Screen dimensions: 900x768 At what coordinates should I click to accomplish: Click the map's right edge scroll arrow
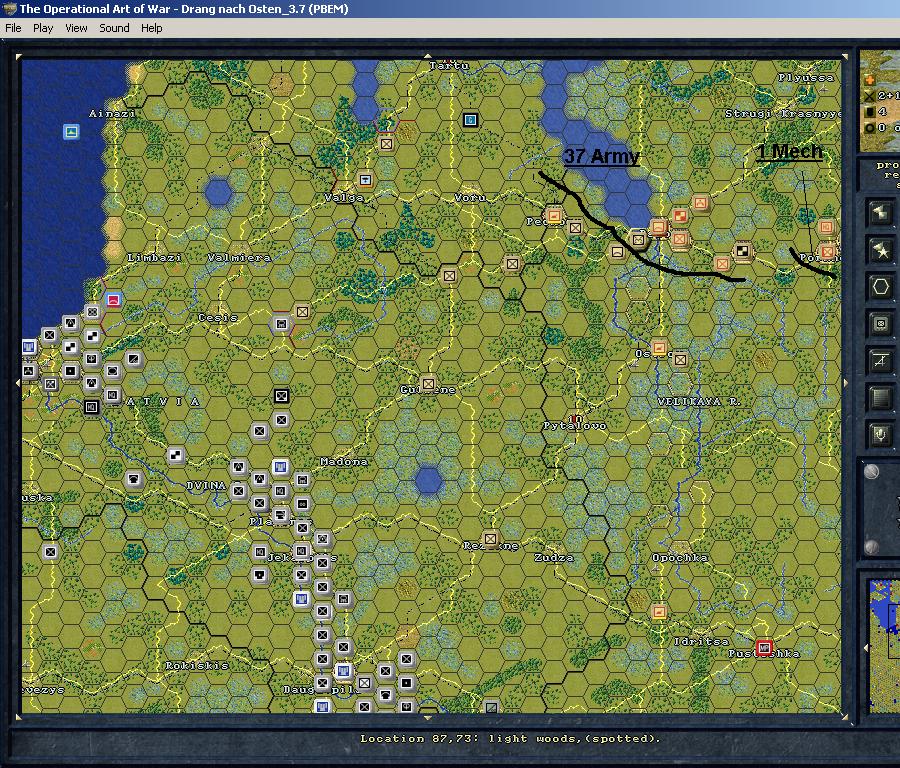click(x=845, y=383)
